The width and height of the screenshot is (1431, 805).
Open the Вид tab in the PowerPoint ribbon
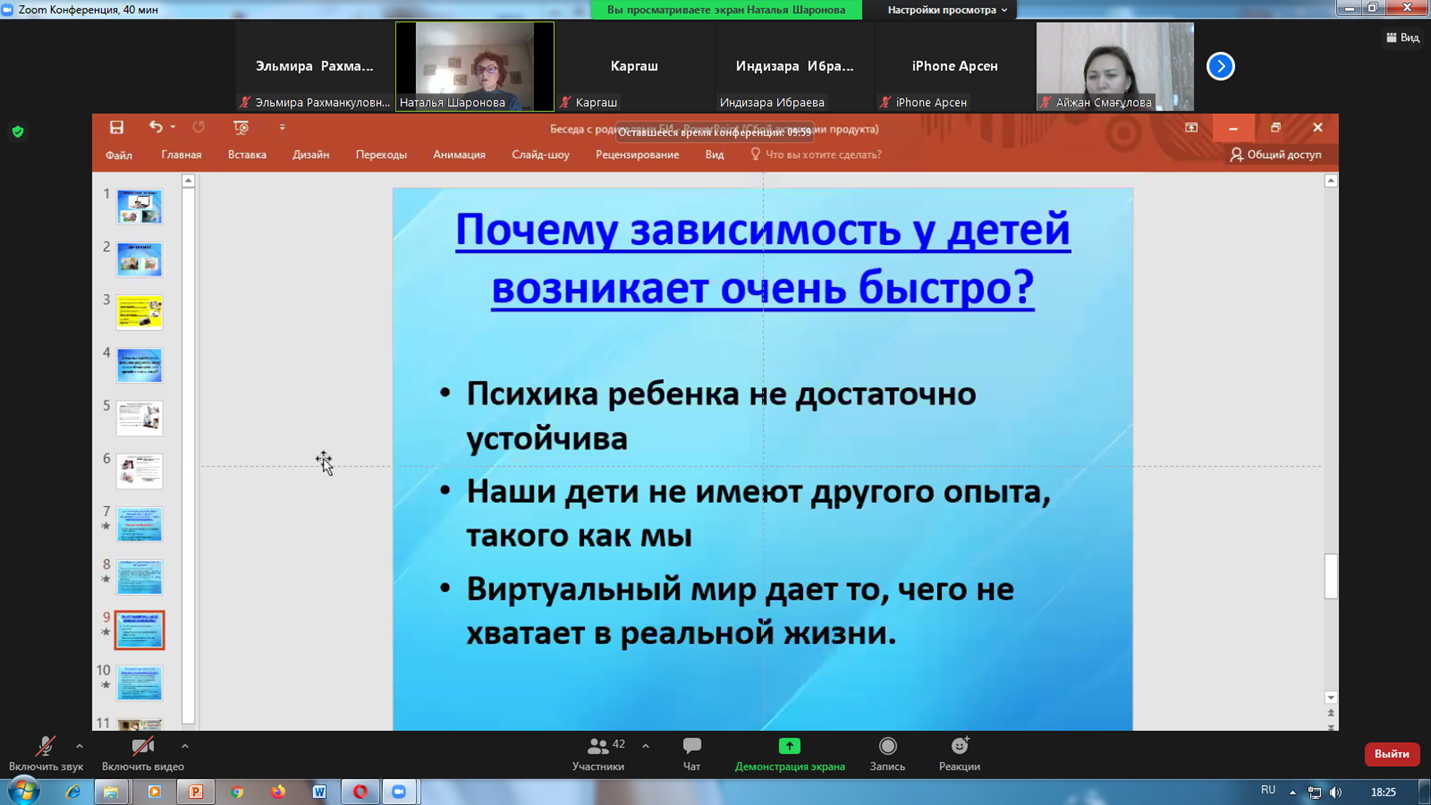point(714,155)
